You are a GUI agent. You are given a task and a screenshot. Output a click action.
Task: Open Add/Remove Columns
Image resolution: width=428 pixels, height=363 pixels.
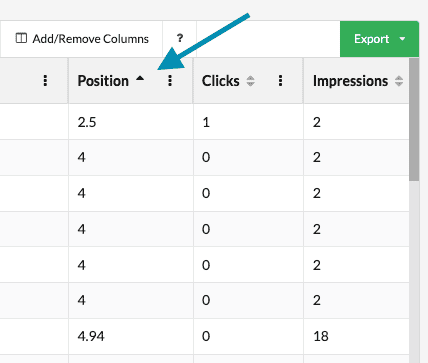pos(82,39)
